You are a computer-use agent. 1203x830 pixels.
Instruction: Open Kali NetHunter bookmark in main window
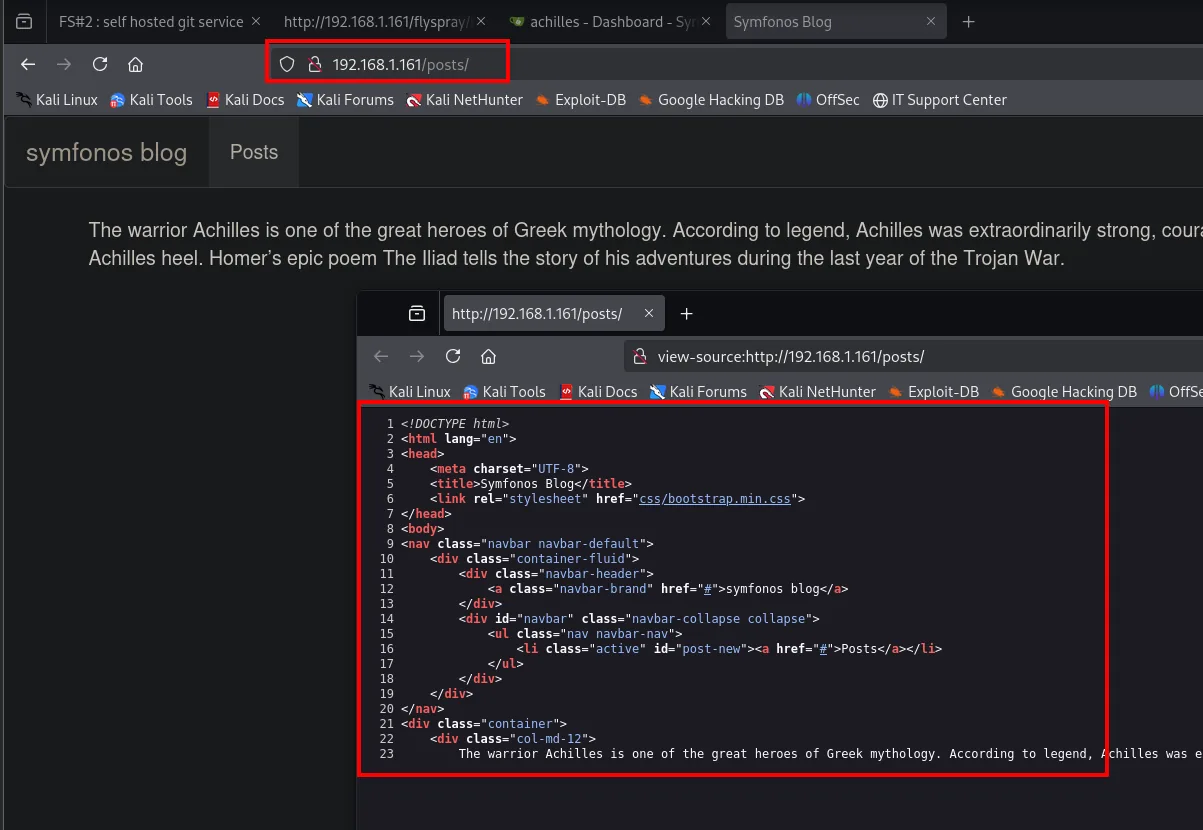[465, 100]
